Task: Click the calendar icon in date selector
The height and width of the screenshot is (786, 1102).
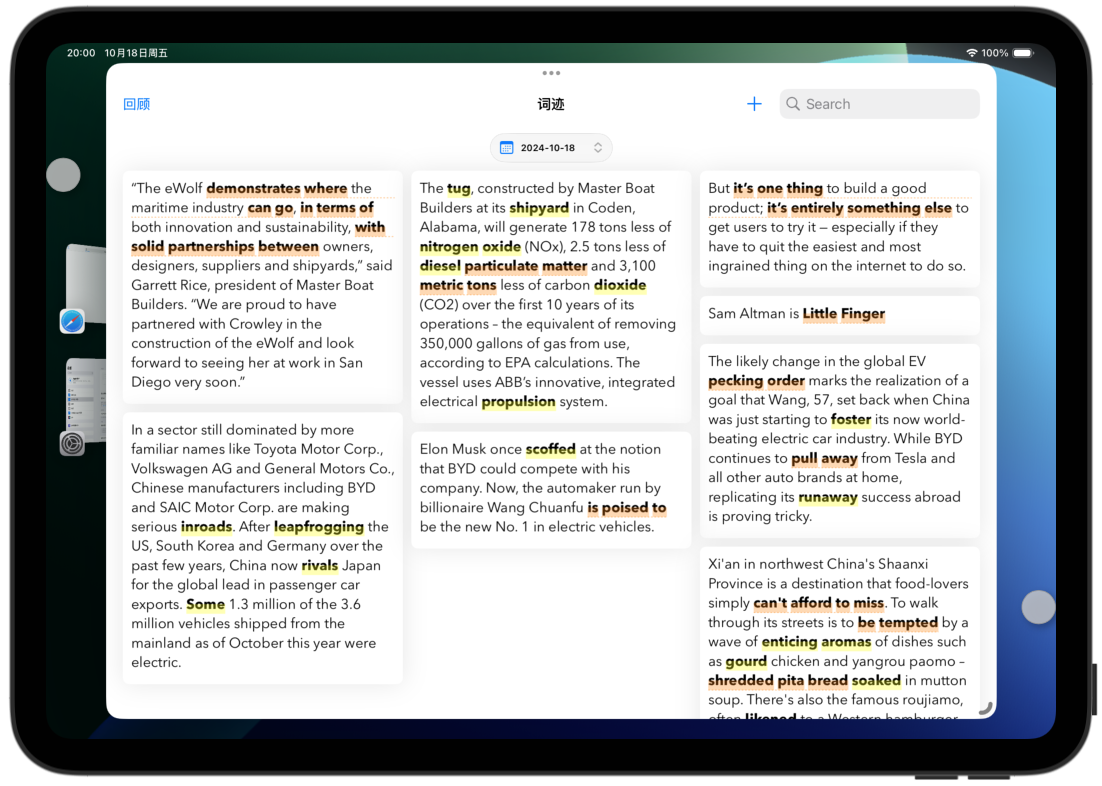Action: [x=506, y=148]
